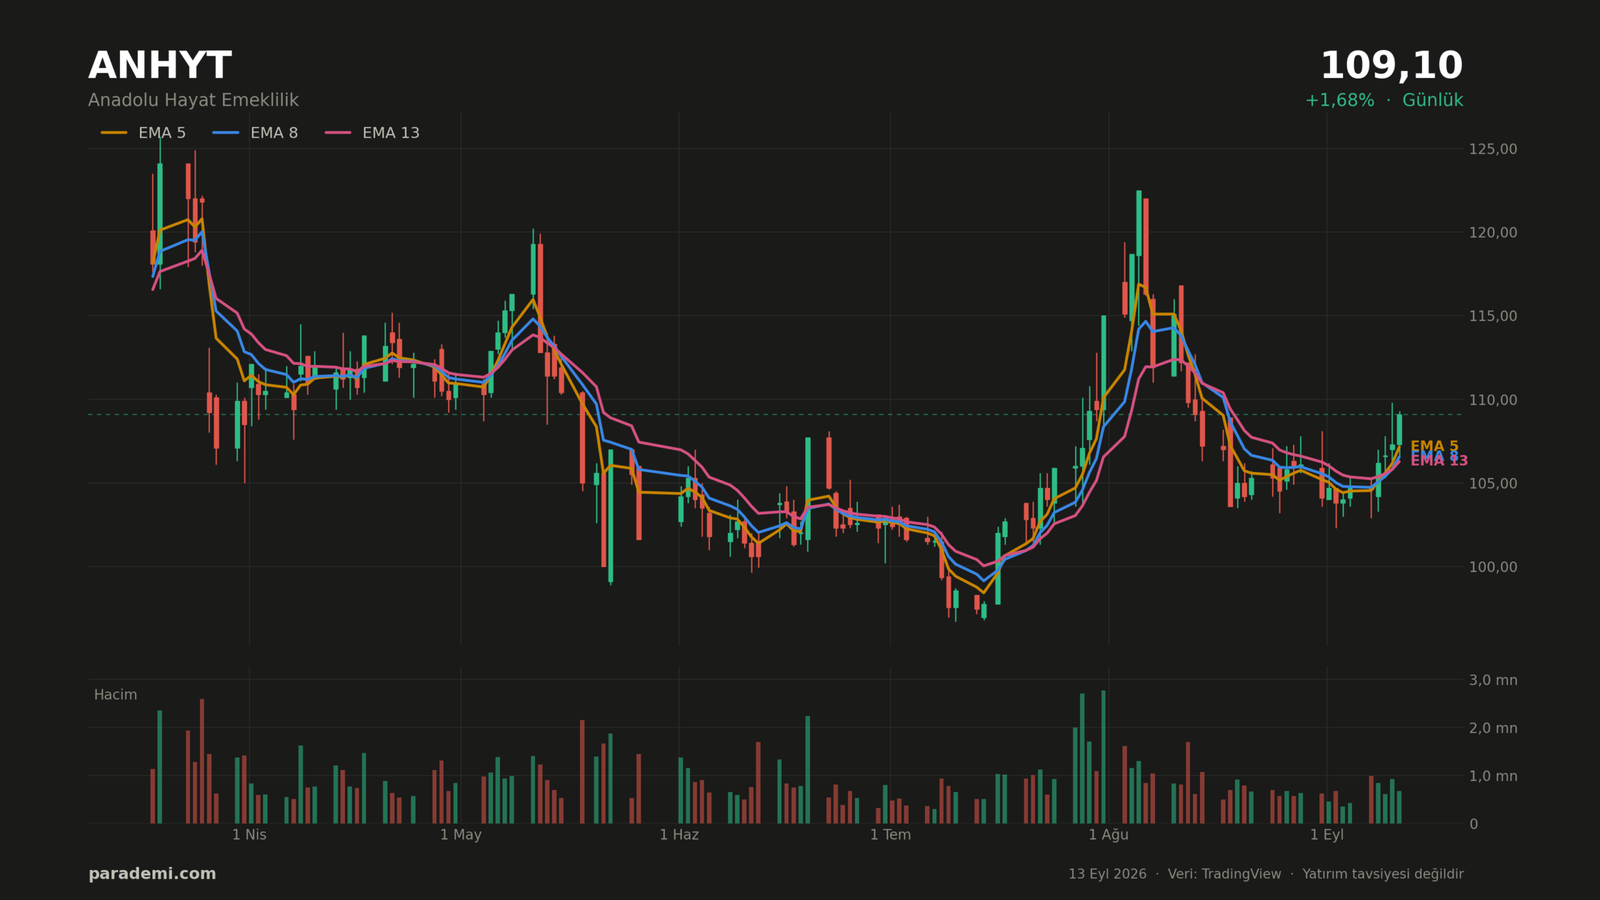This screenshot has width=1600, height=900.
Task: Click the Günlük interval label
Action: tap(1432, 101)
